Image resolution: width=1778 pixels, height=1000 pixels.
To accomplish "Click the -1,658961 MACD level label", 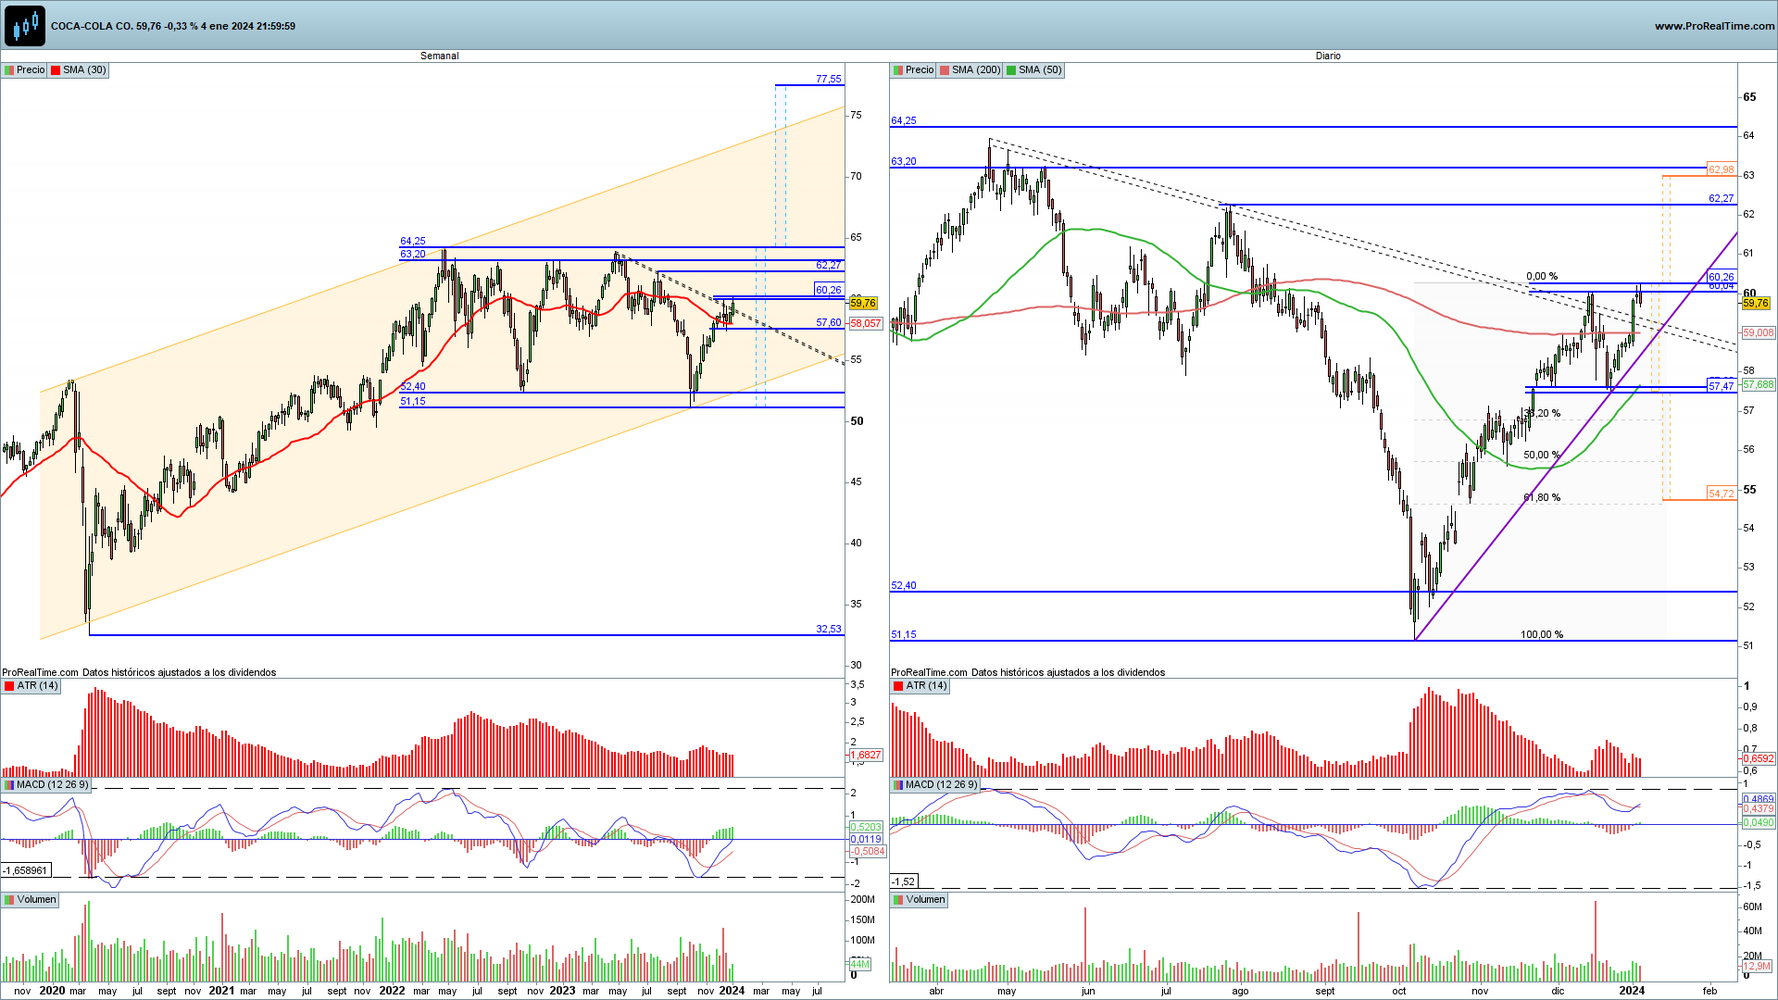I will coord(25,871).
